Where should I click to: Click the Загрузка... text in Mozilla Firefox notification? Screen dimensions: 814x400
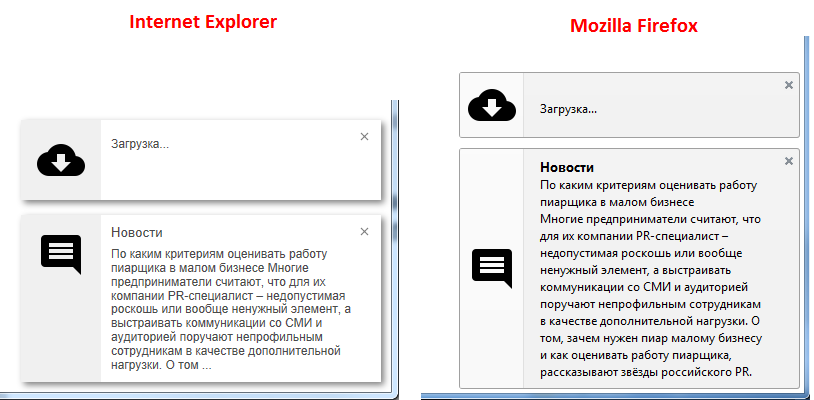click(568, 108)
